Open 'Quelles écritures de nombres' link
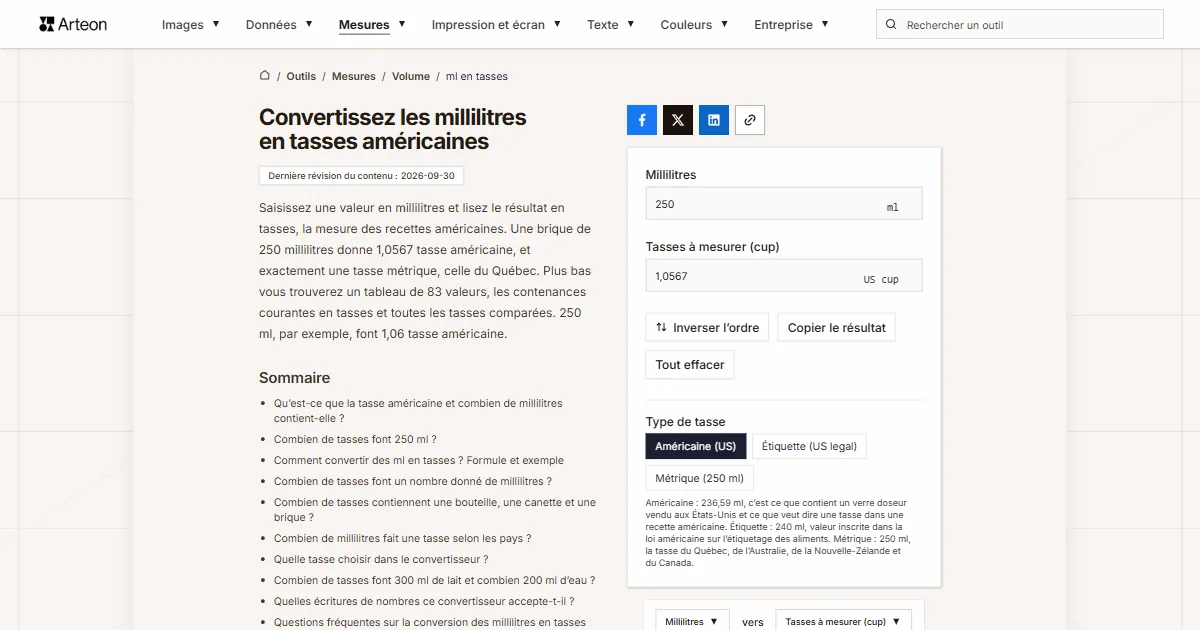 coord(424,601)
